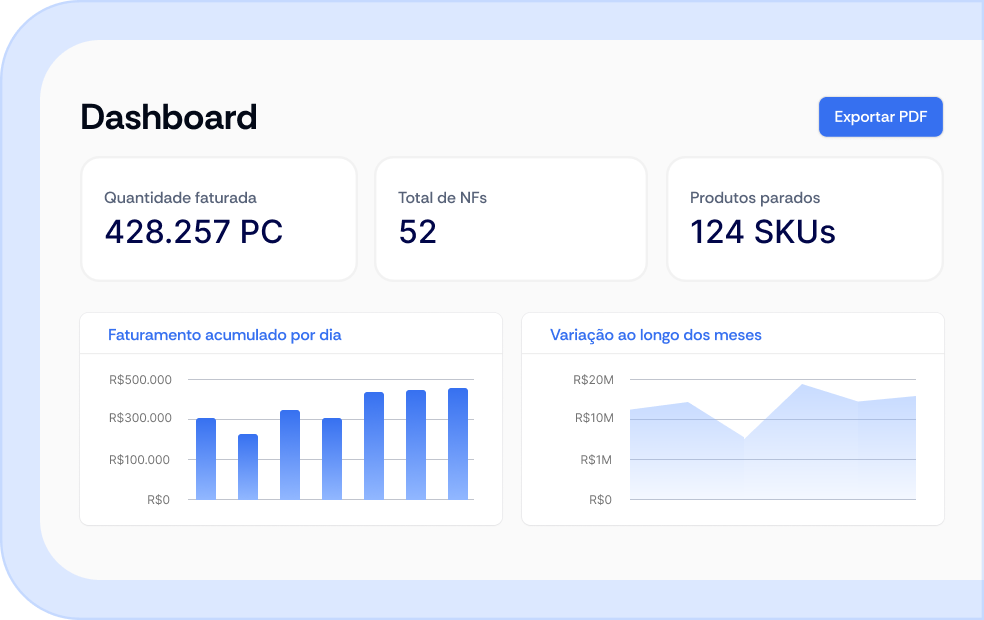The image size is (984, 620).
Task: Click the highest peak of the area chart
Action: pos(802,385)
